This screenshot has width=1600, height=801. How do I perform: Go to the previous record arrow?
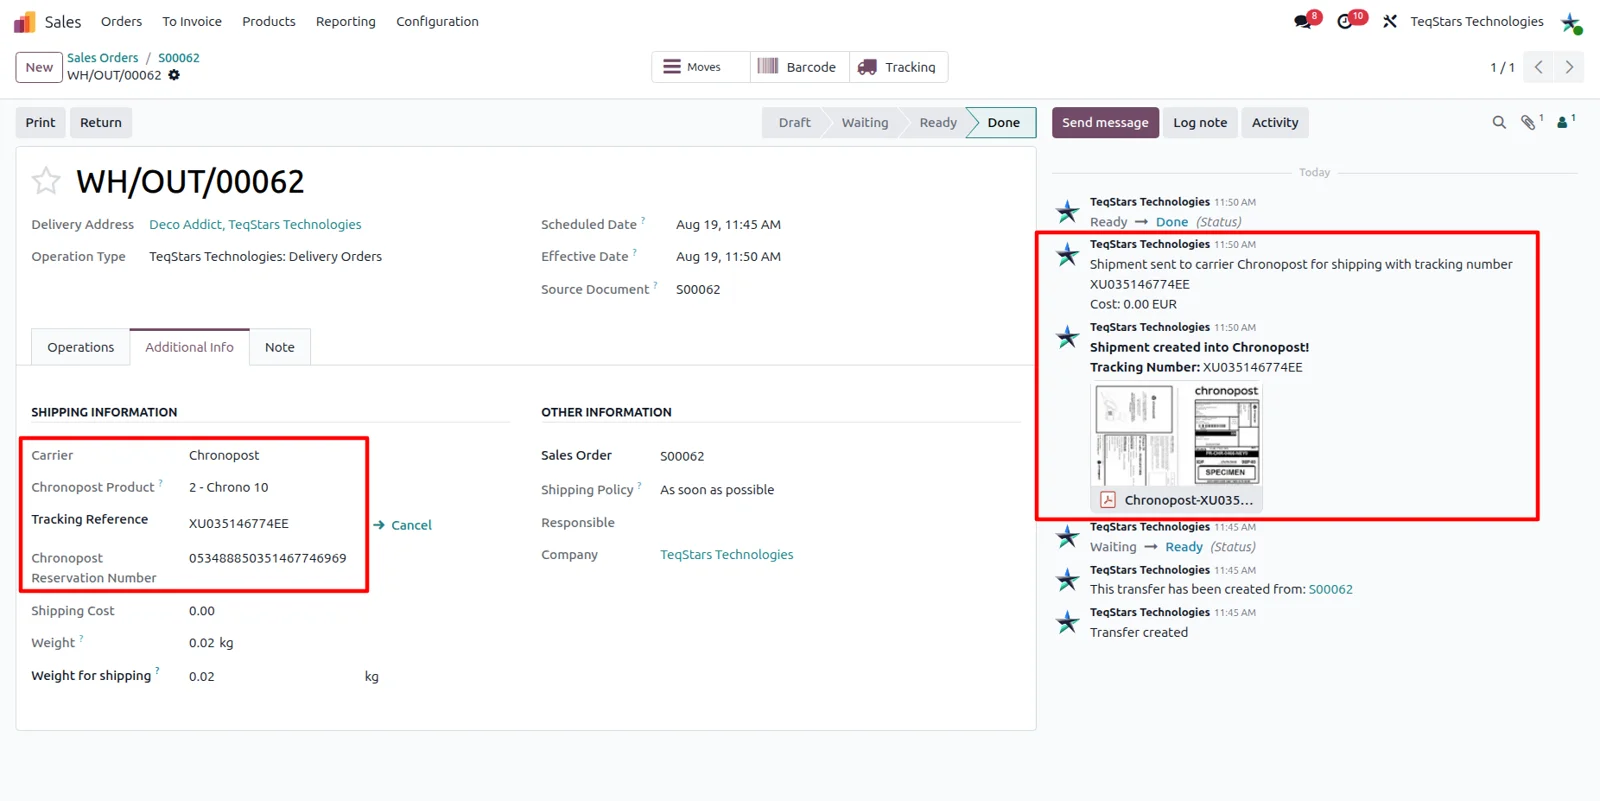[1539, 67]
